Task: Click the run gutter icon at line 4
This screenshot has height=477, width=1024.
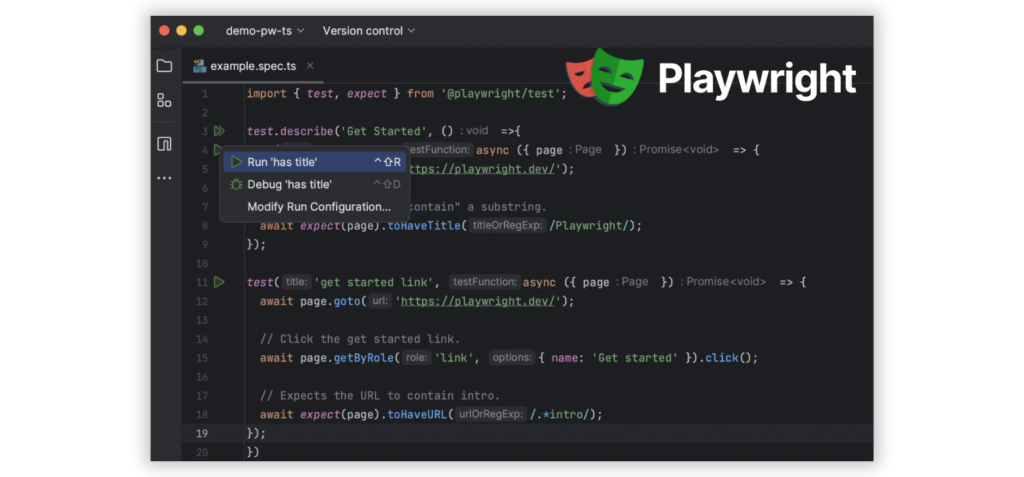Action: tap(218, 150)
